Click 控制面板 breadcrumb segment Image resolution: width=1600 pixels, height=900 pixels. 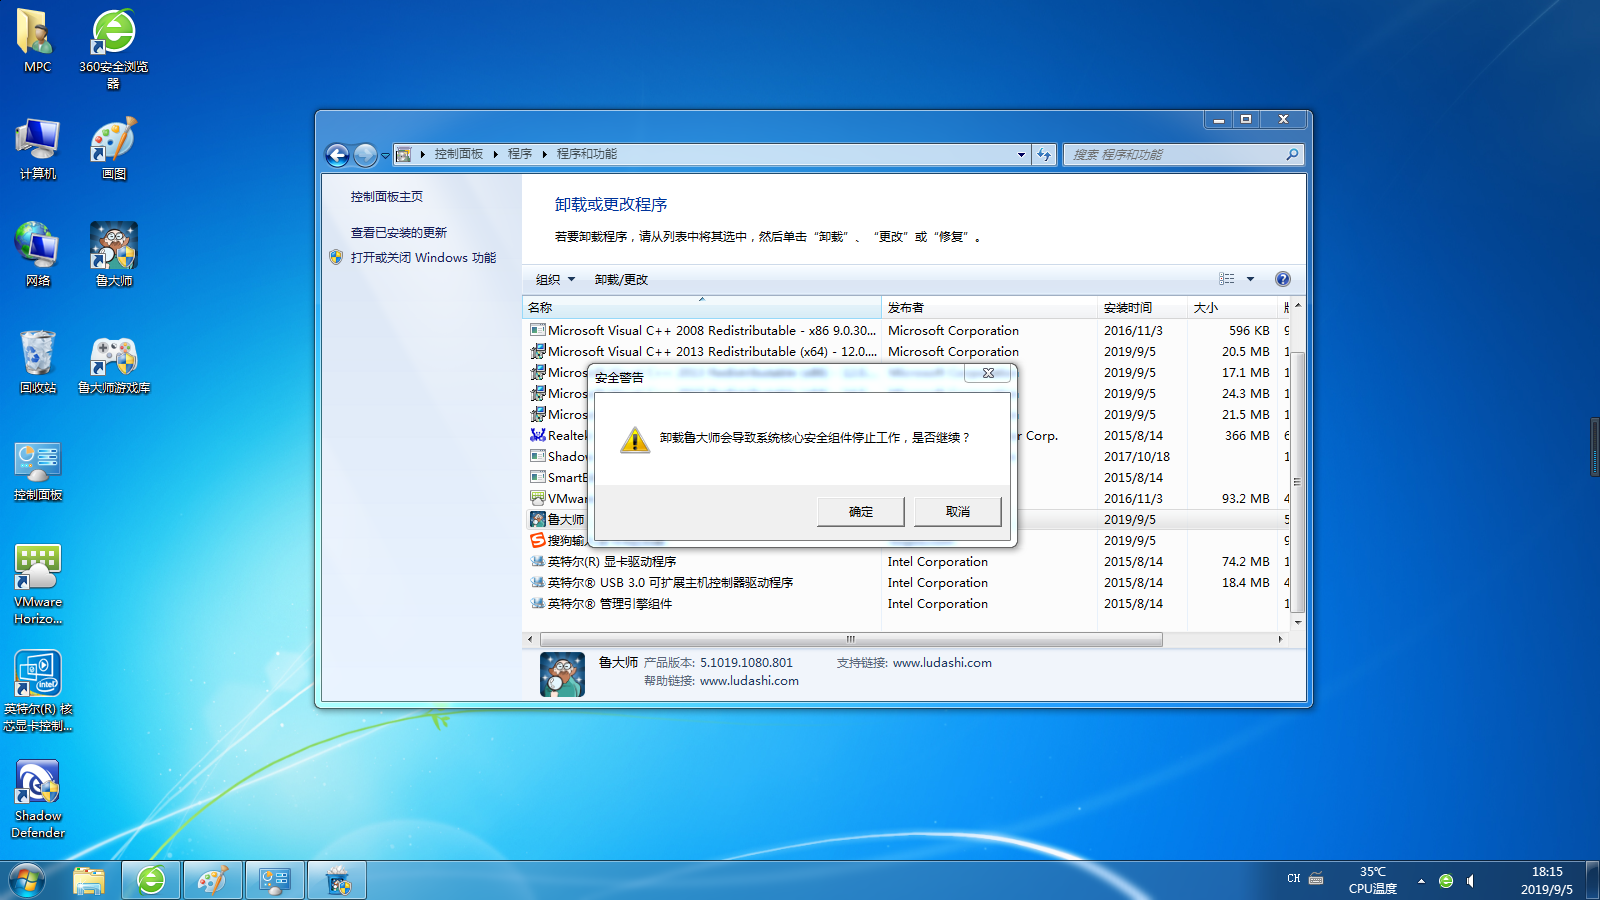tap(459, 154)
